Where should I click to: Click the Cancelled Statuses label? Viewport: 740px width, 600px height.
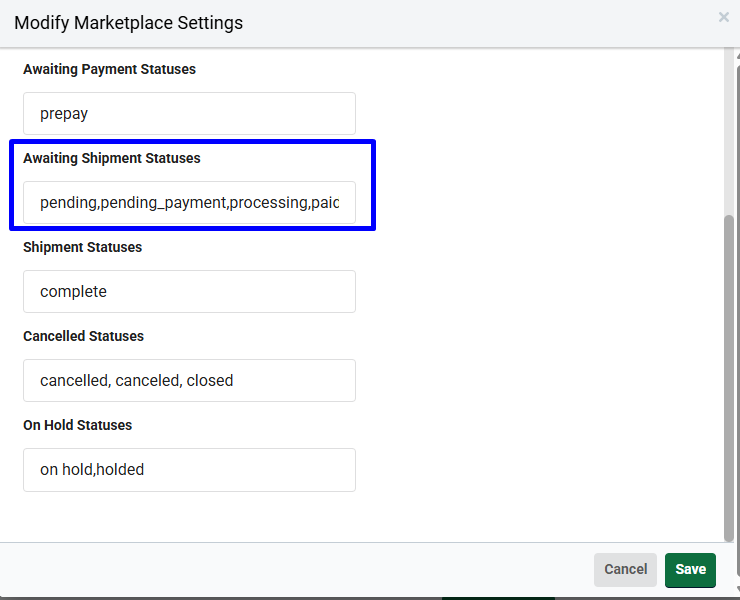pyautogui.click(x=84, y=336)
